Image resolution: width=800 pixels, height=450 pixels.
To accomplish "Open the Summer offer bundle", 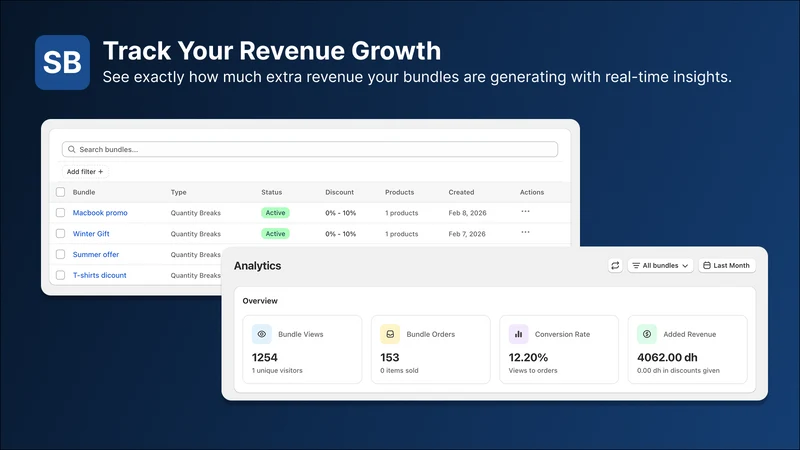I will pos(95,254).
